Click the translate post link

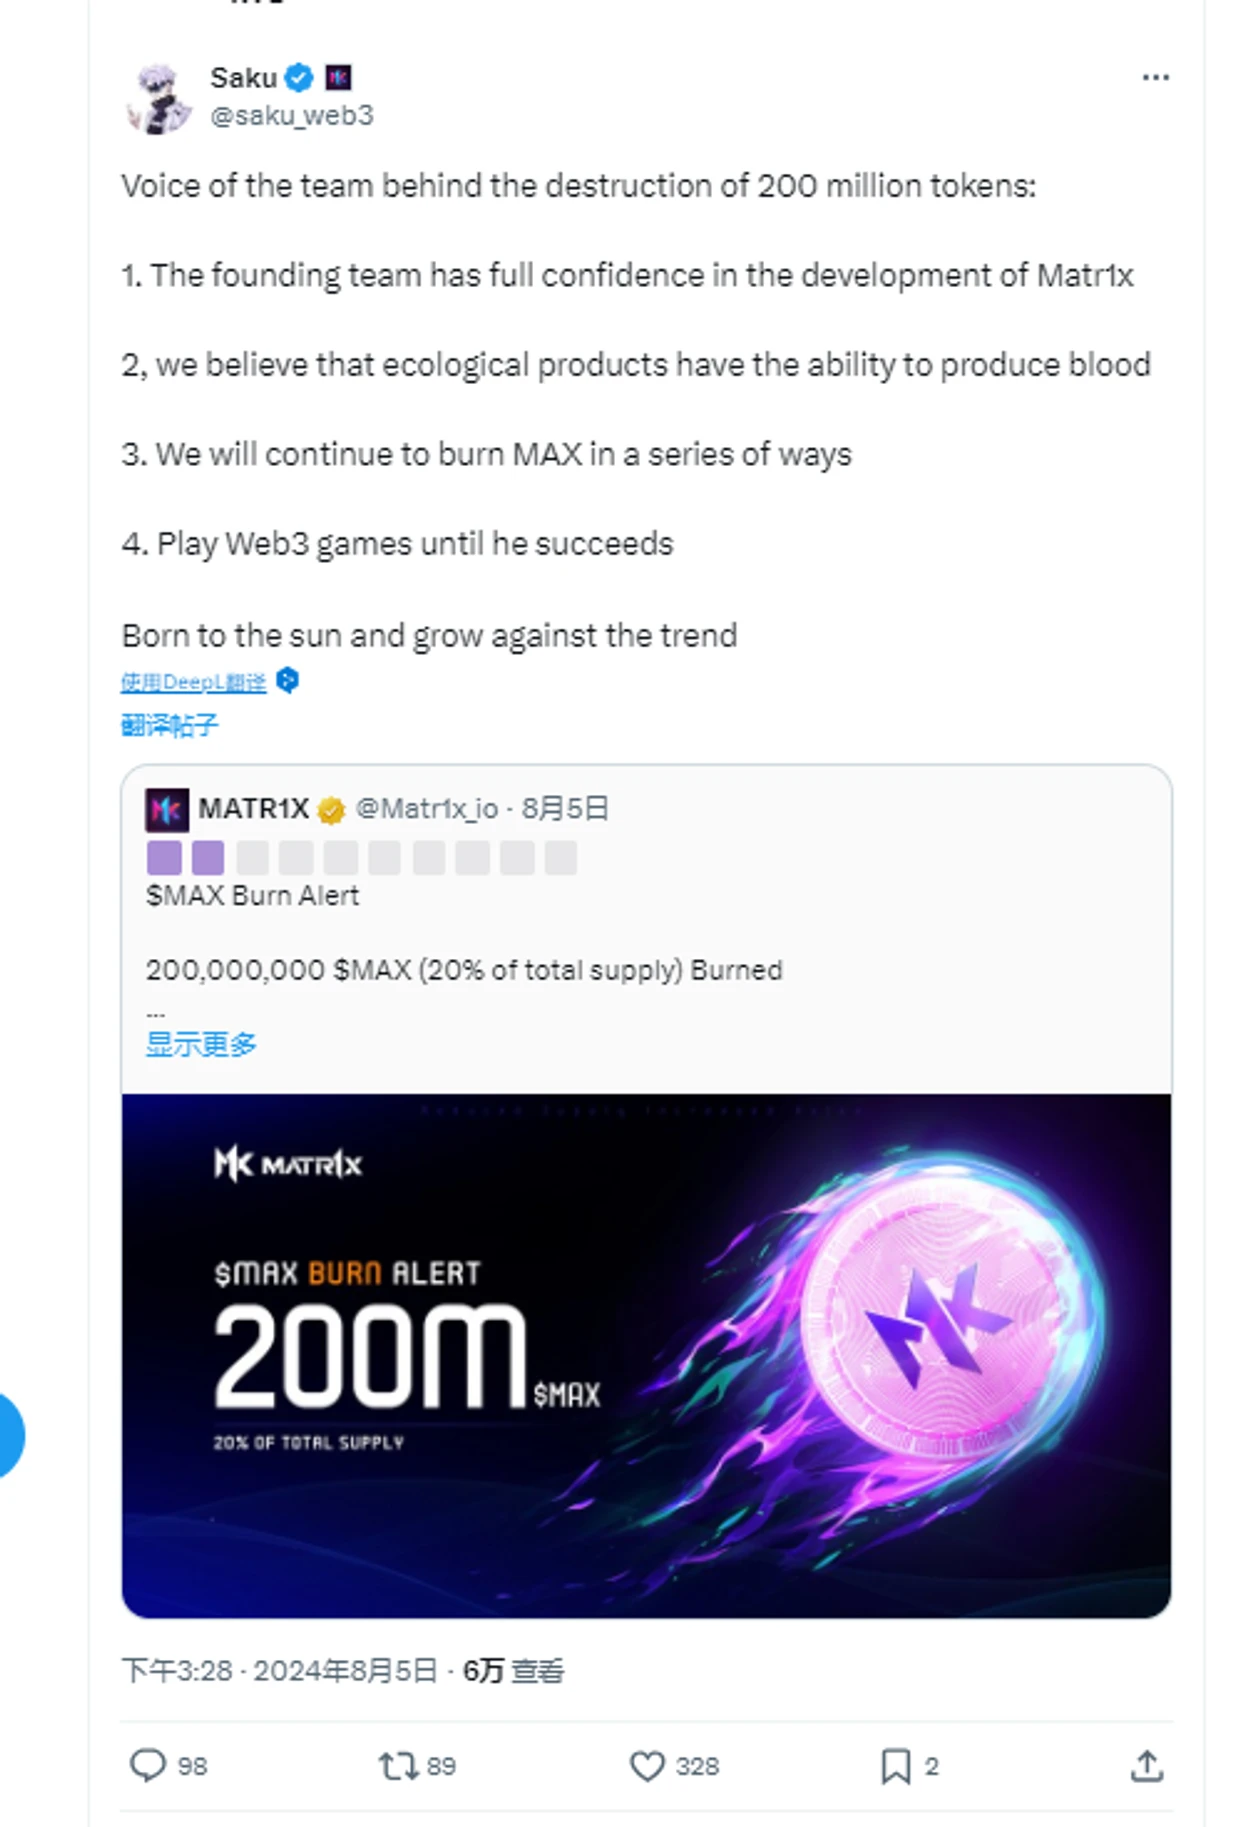(x=169, y=724)
